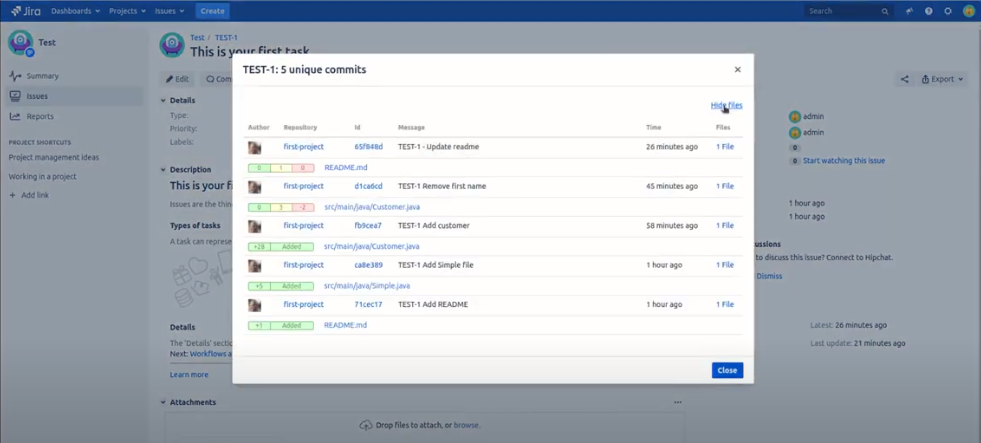Viewport: 981px width, 443px height.
Task: Open commit id ca8e389
Action: (x=369, y=265)
